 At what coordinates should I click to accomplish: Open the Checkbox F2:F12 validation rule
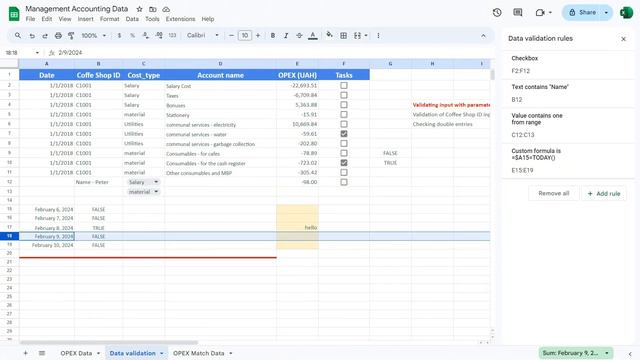568,64
